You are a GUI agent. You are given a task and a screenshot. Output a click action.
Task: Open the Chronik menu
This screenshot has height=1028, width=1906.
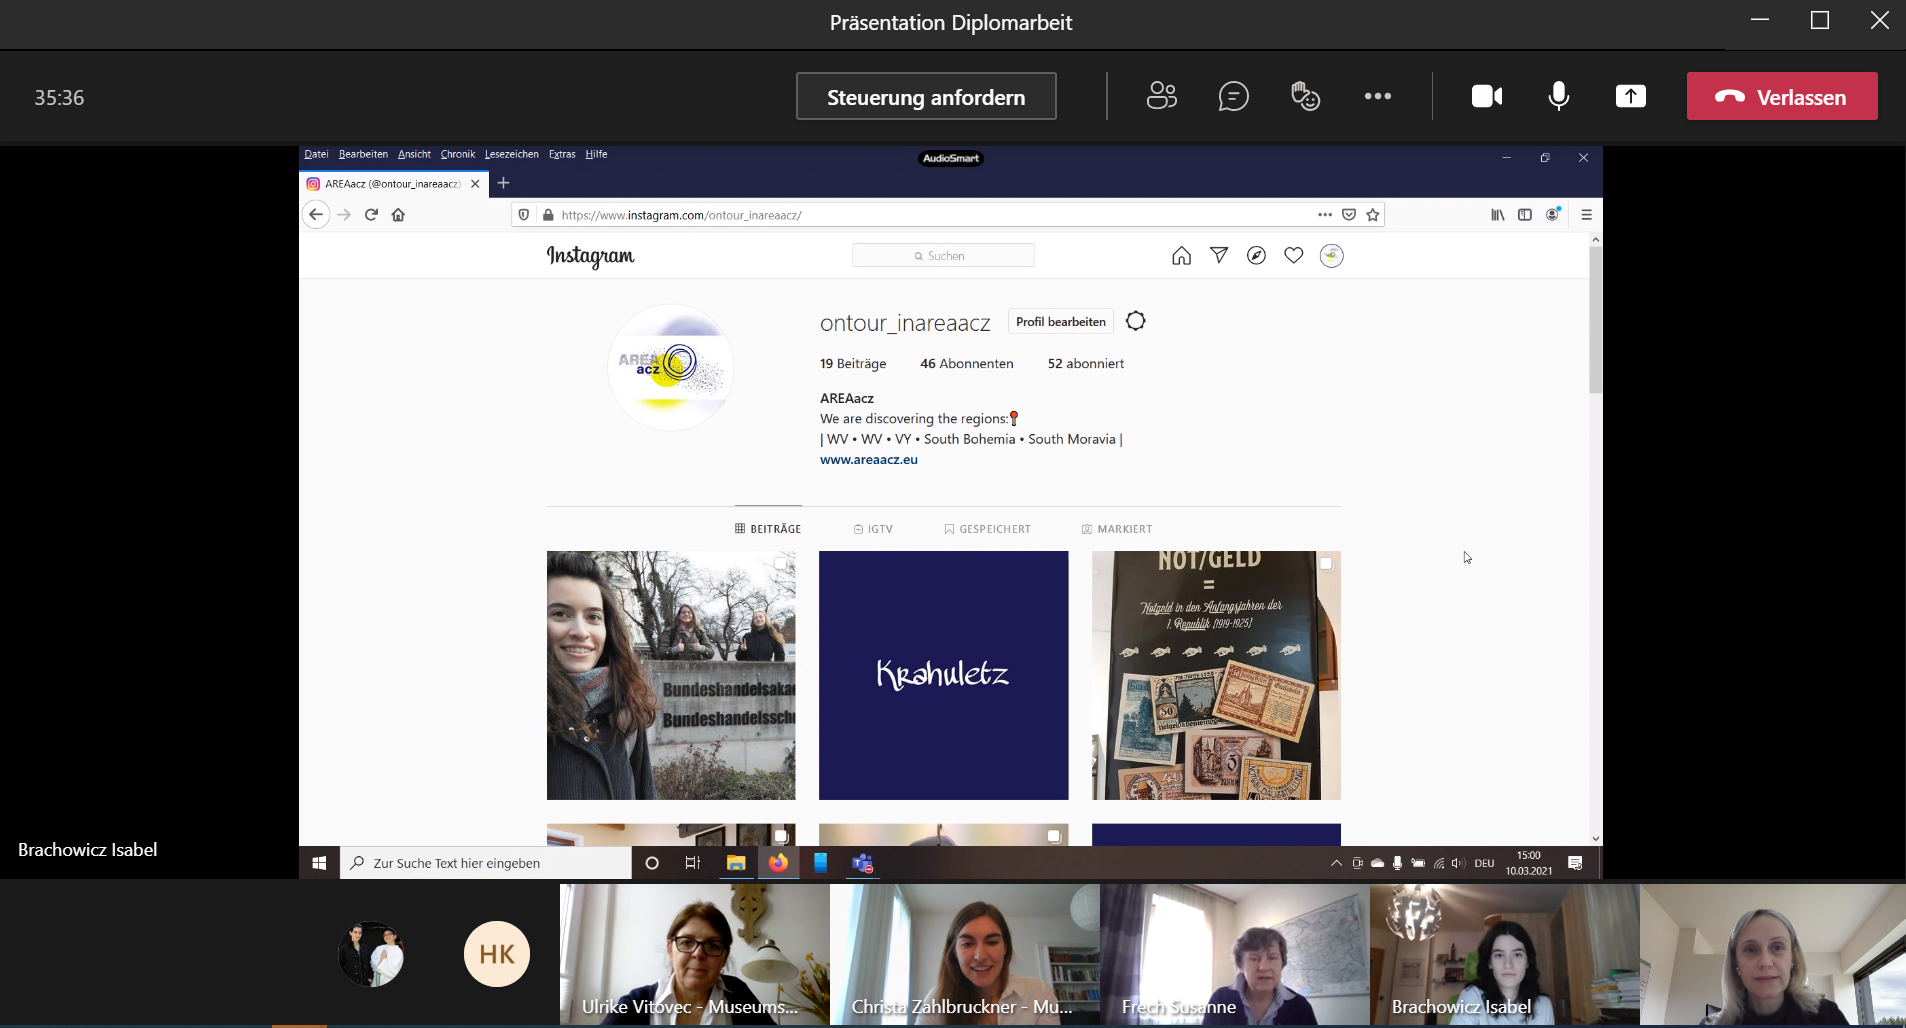(458, 154)
